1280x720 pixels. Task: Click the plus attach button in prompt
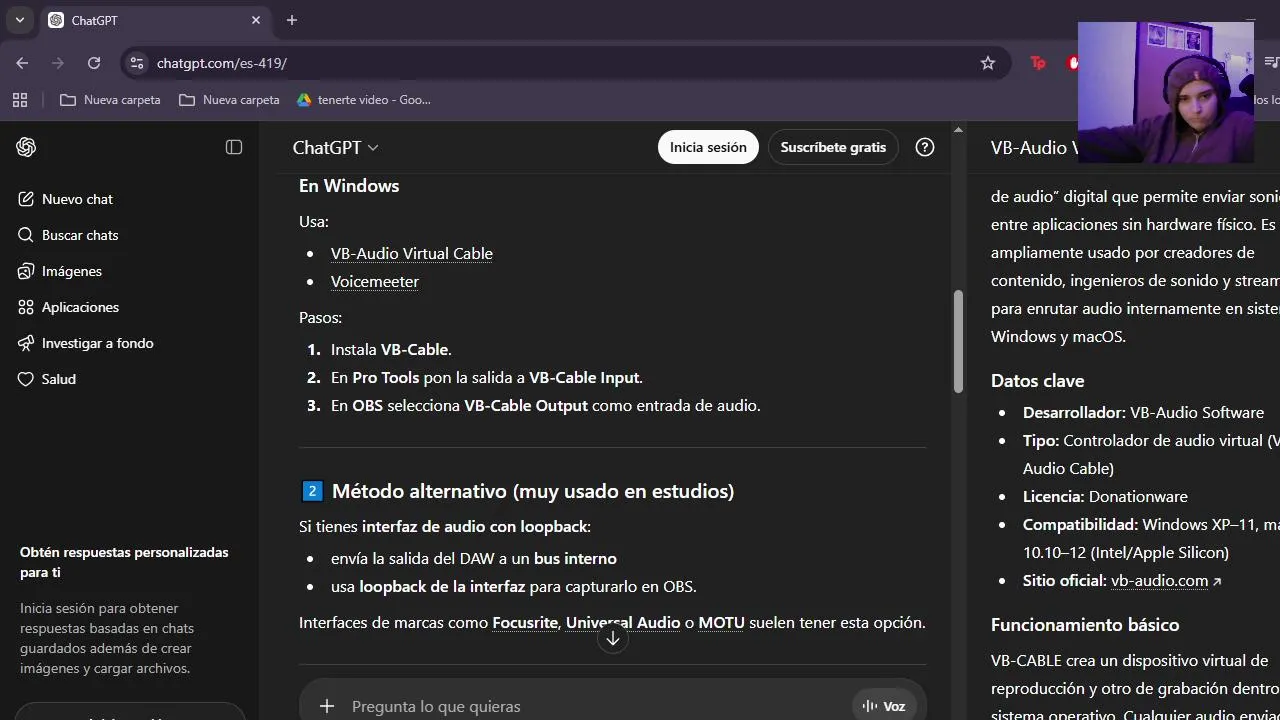point(327,706)
